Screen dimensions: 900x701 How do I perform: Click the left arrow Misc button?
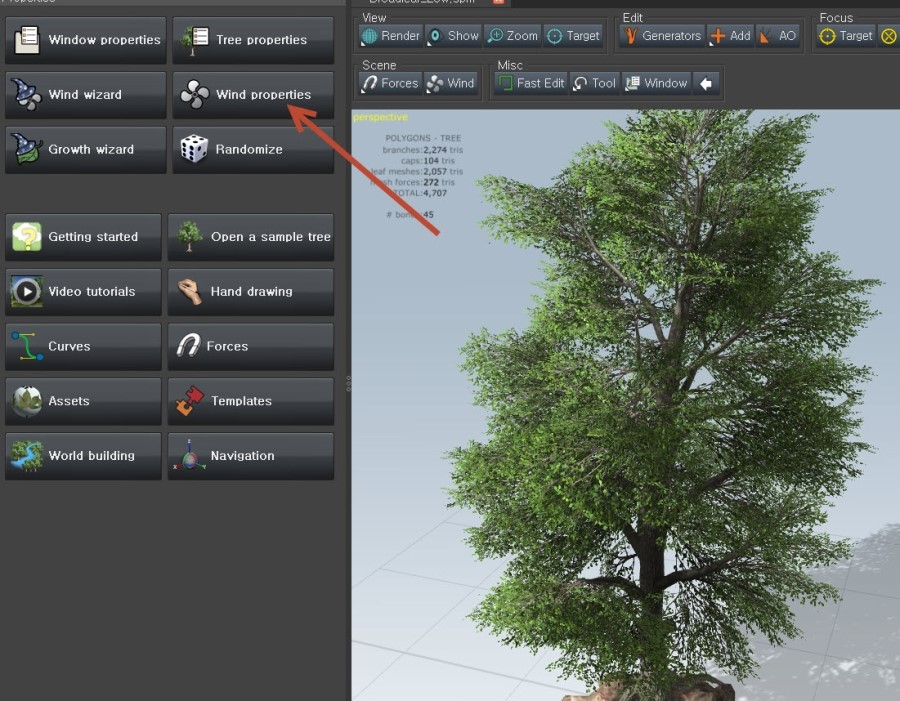click(706, 83)
